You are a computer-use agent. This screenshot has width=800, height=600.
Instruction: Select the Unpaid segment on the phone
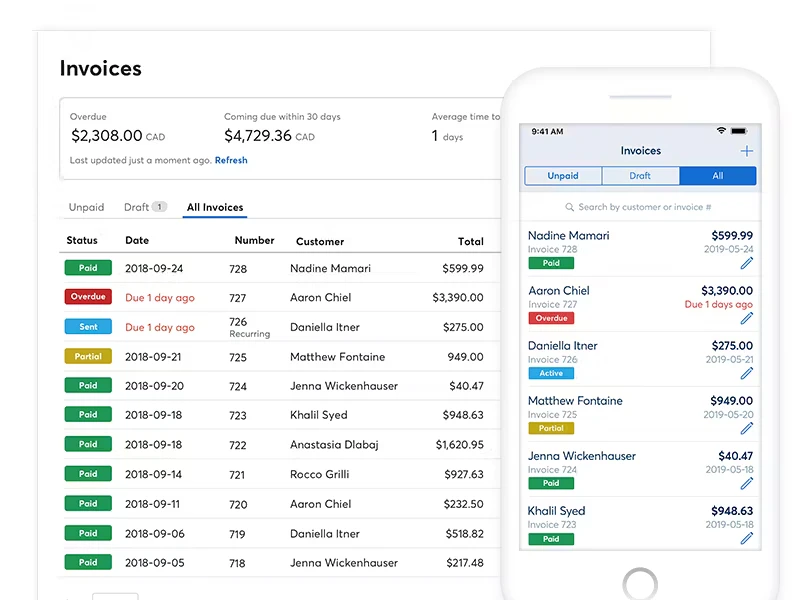(x=563, y=176)
